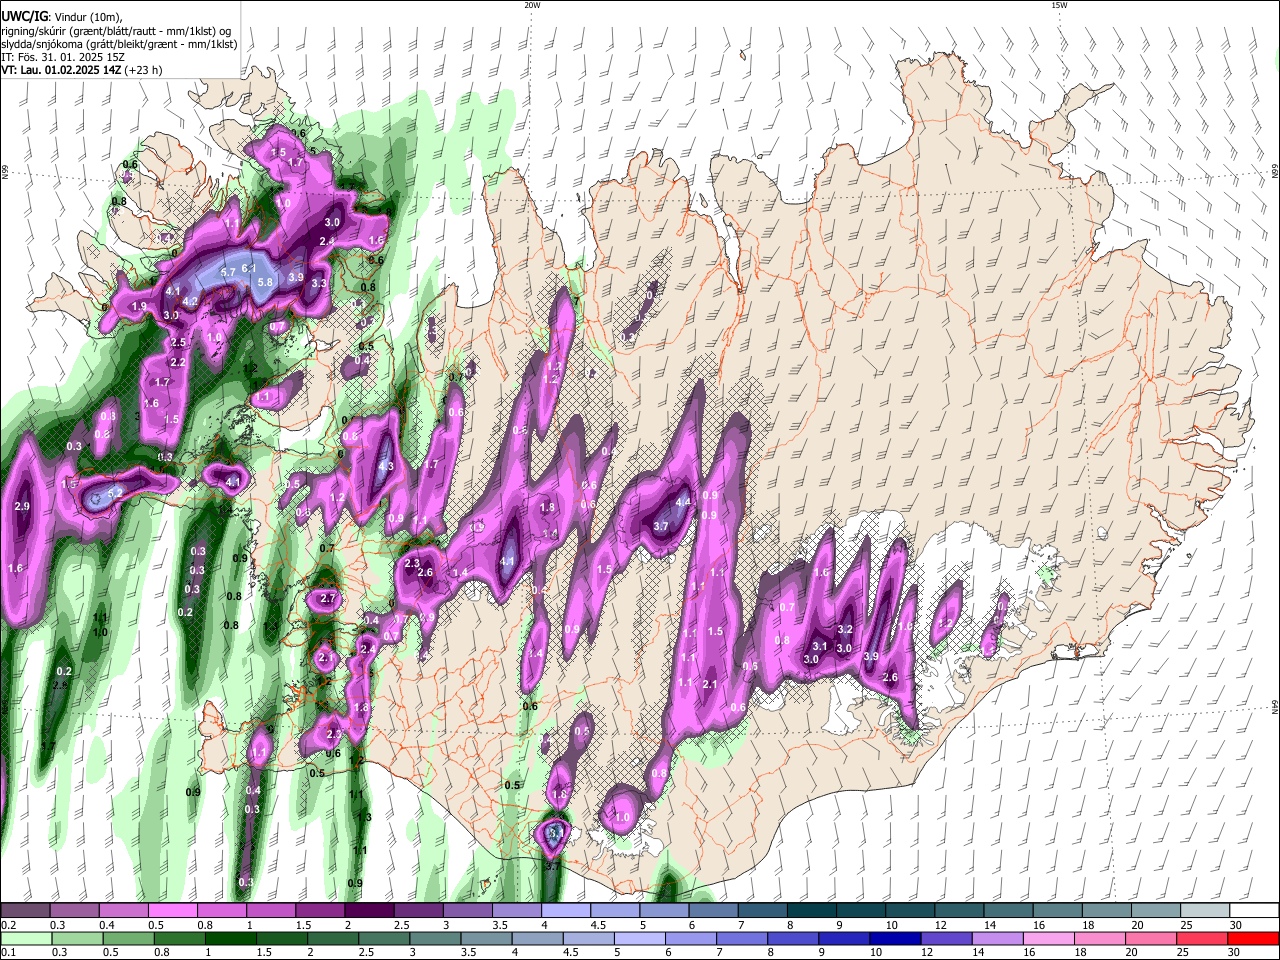Screen dimensions: 1280x960
Task: Click the 'UWC/IG' title text
Action: 24,15
